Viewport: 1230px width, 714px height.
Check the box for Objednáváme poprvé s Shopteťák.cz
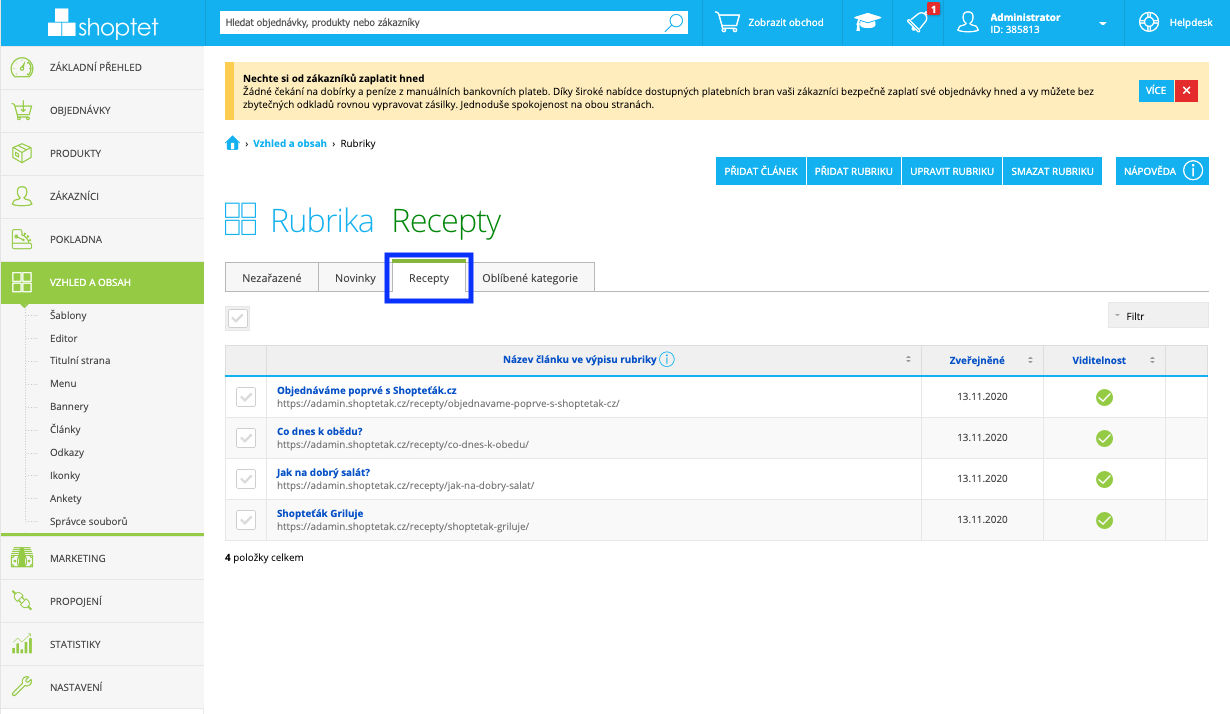pos(246,397)
